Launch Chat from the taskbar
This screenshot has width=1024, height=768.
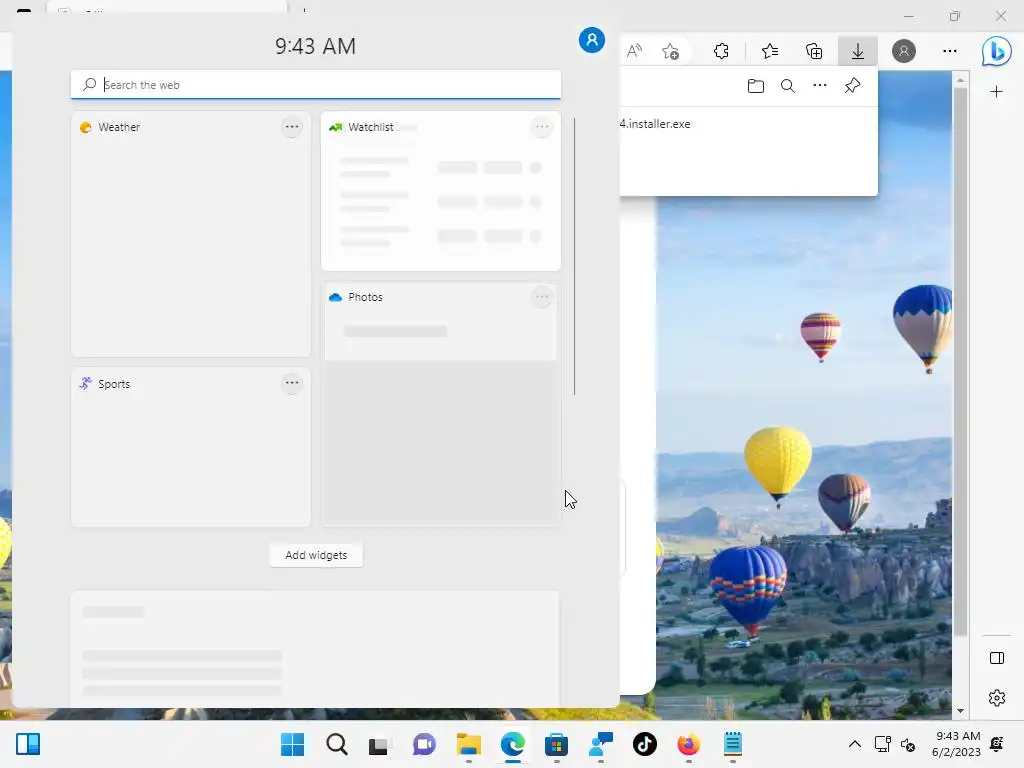tap(424, 744)
